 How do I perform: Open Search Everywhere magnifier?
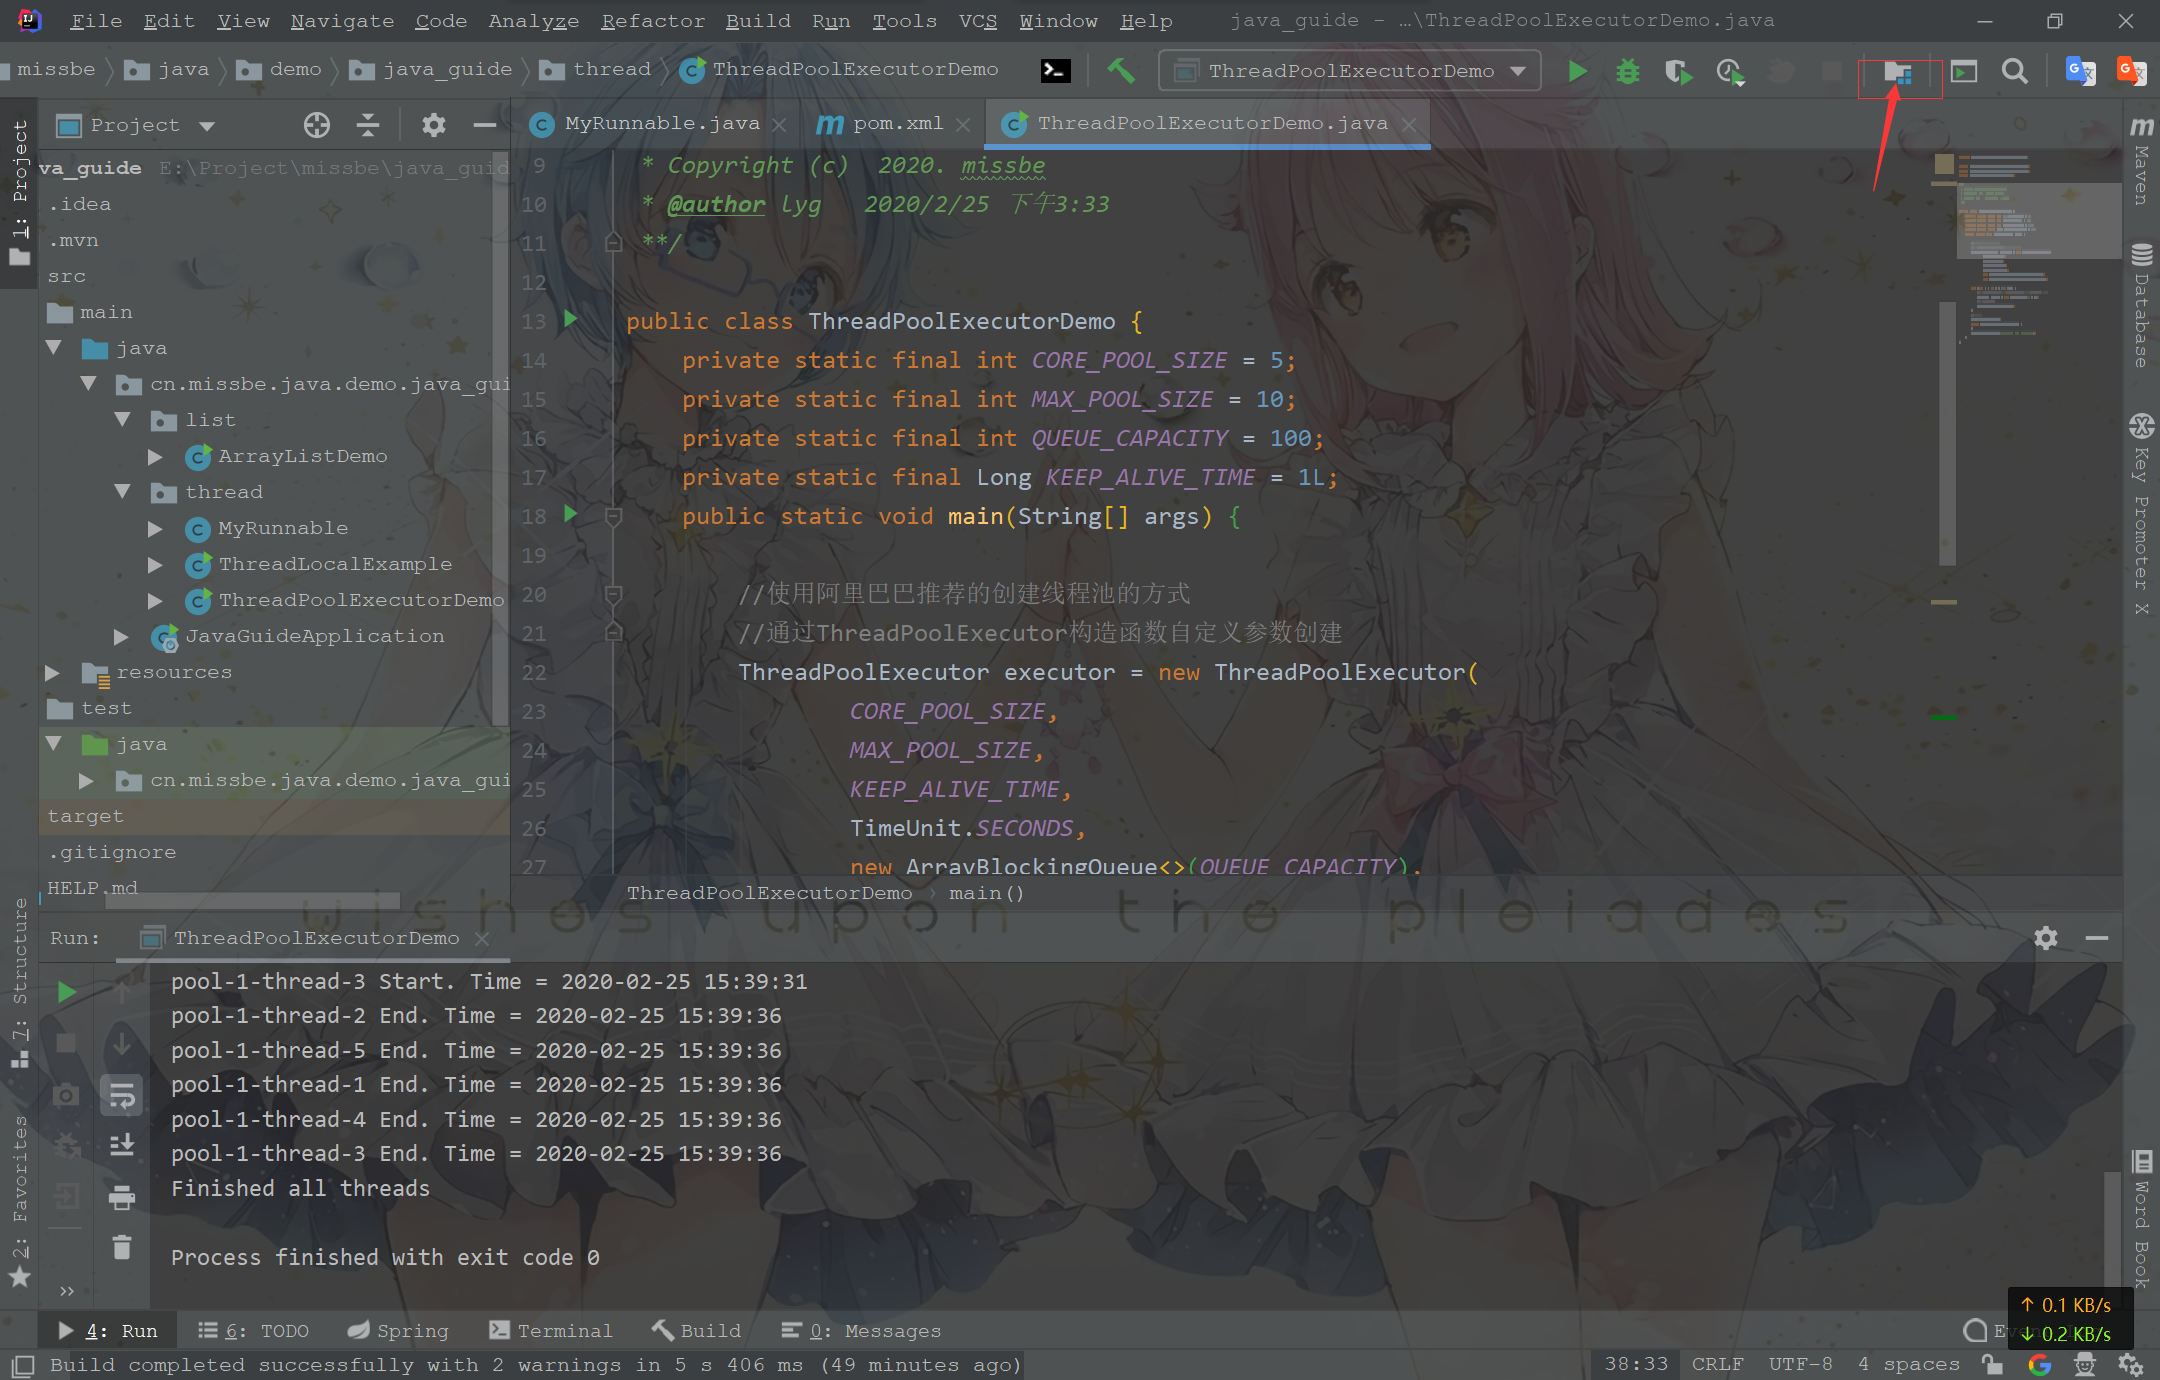tap(2015, 71)
